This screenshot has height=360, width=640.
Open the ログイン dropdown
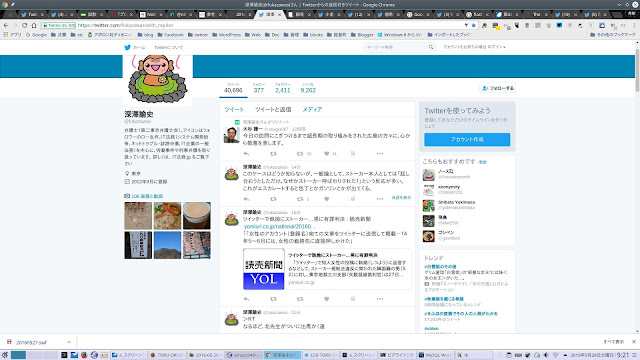click(496, 47)
